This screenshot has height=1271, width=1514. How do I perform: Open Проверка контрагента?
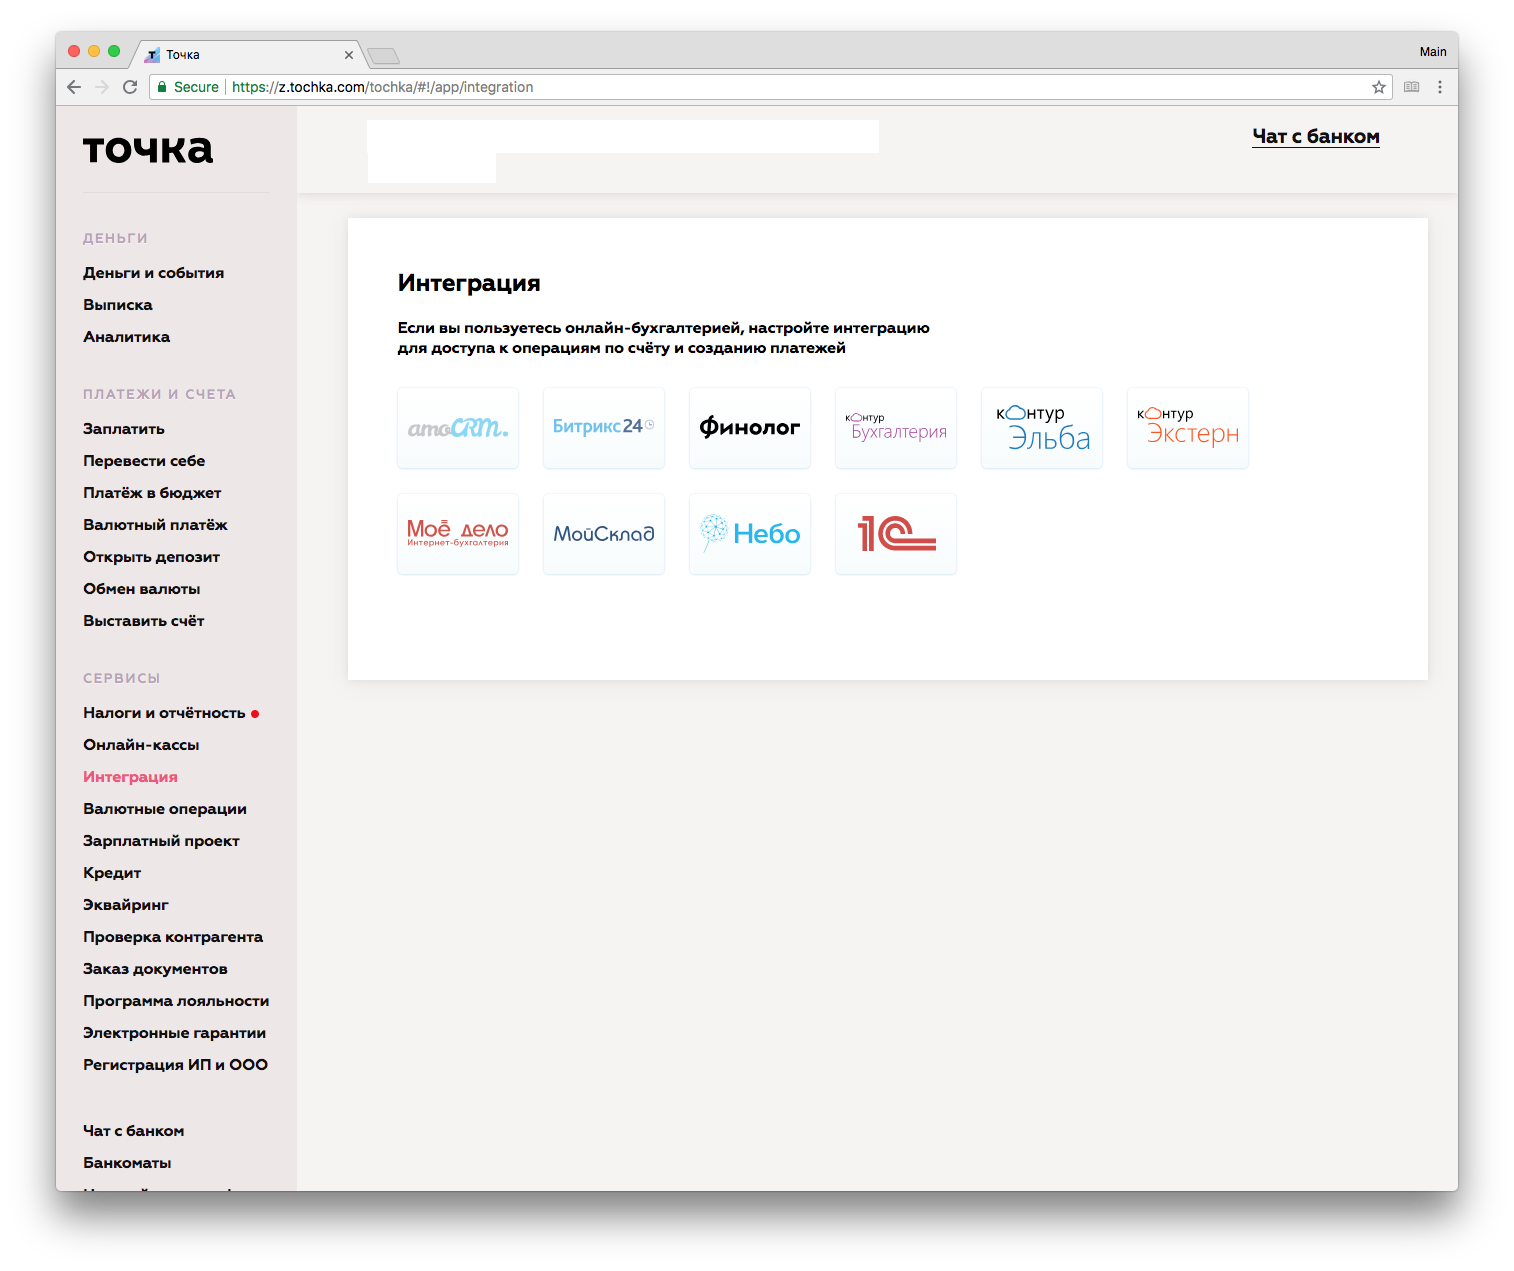tap(173, 937)
